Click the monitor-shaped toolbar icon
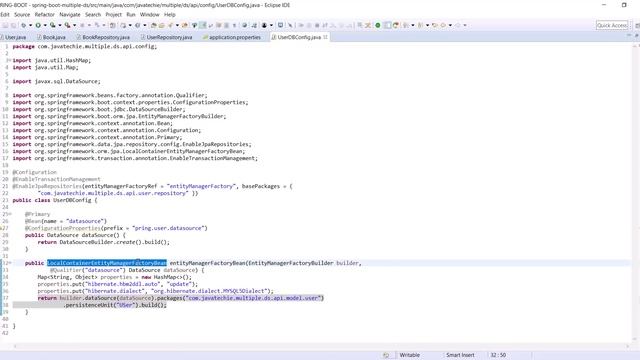This screenshot has height=360, width=640. 280,25
